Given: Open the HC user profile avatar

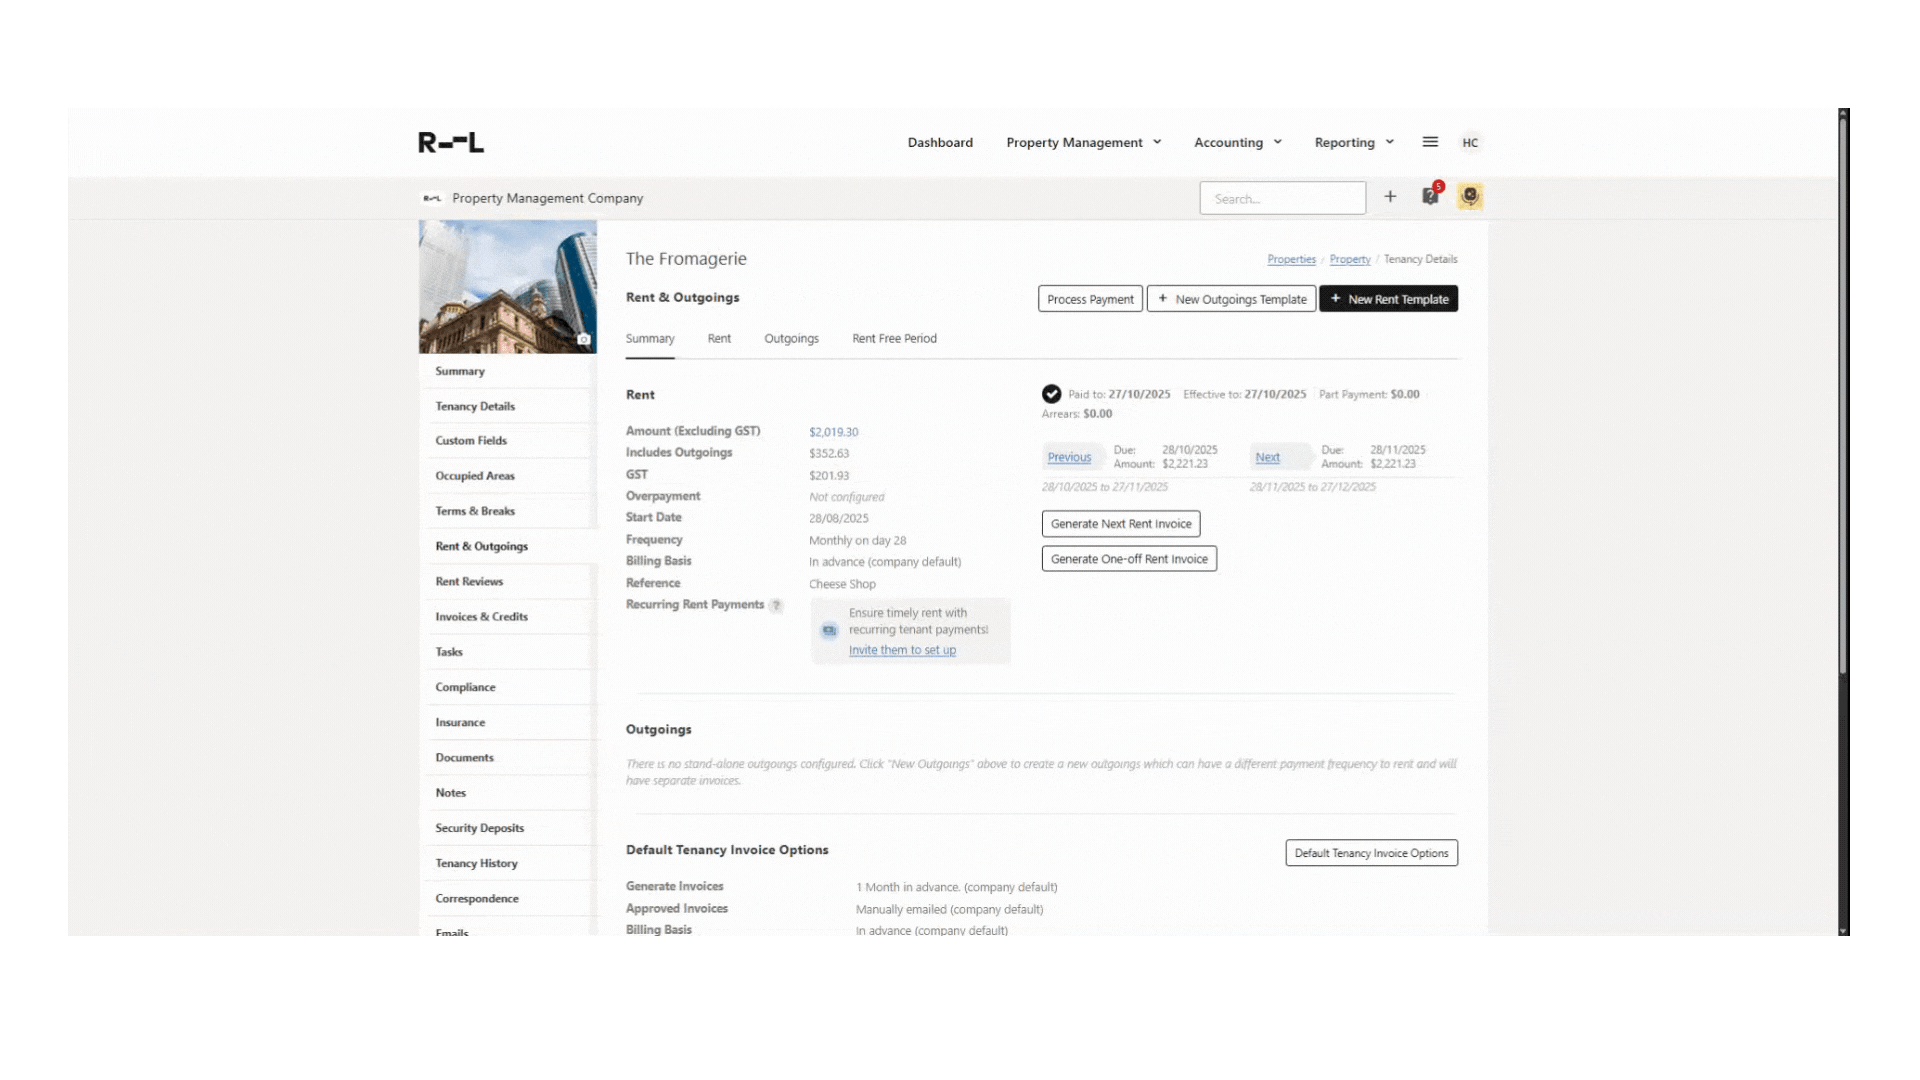Looking at the screenshot, I should coord(1470,142).
